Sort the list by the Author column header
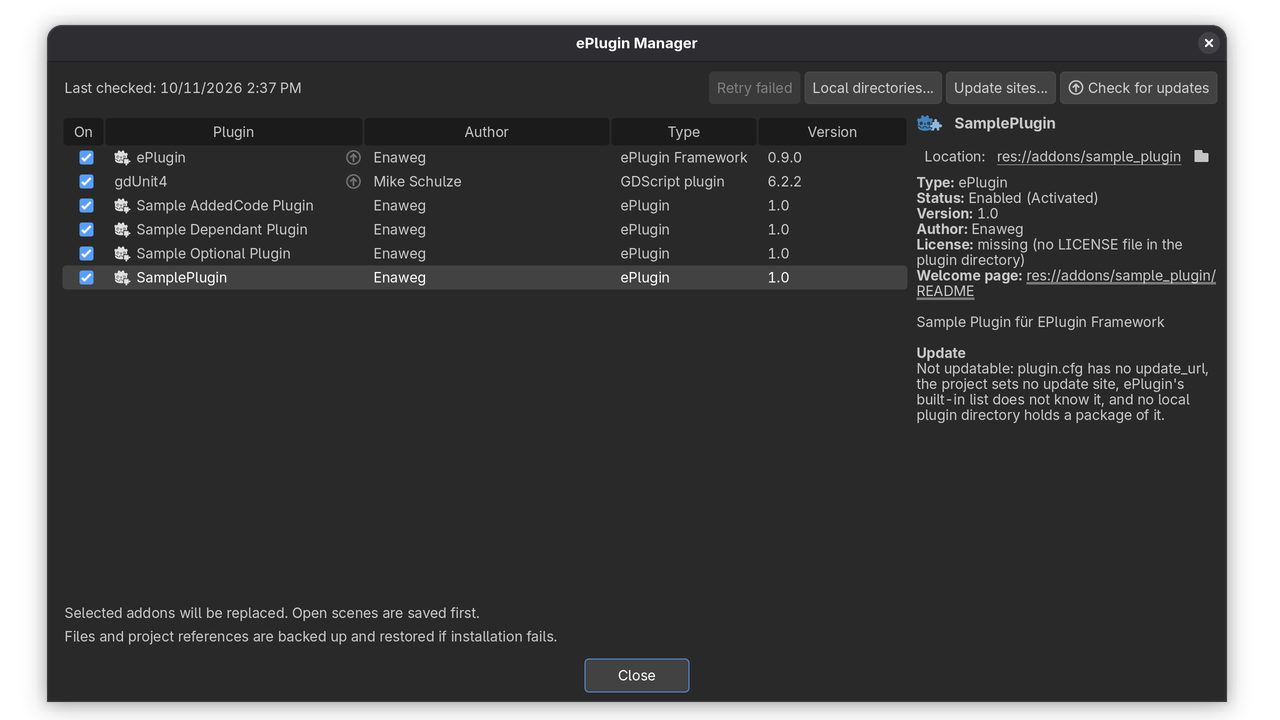The width and height of the screenshot is (1280, 720). 486,132
